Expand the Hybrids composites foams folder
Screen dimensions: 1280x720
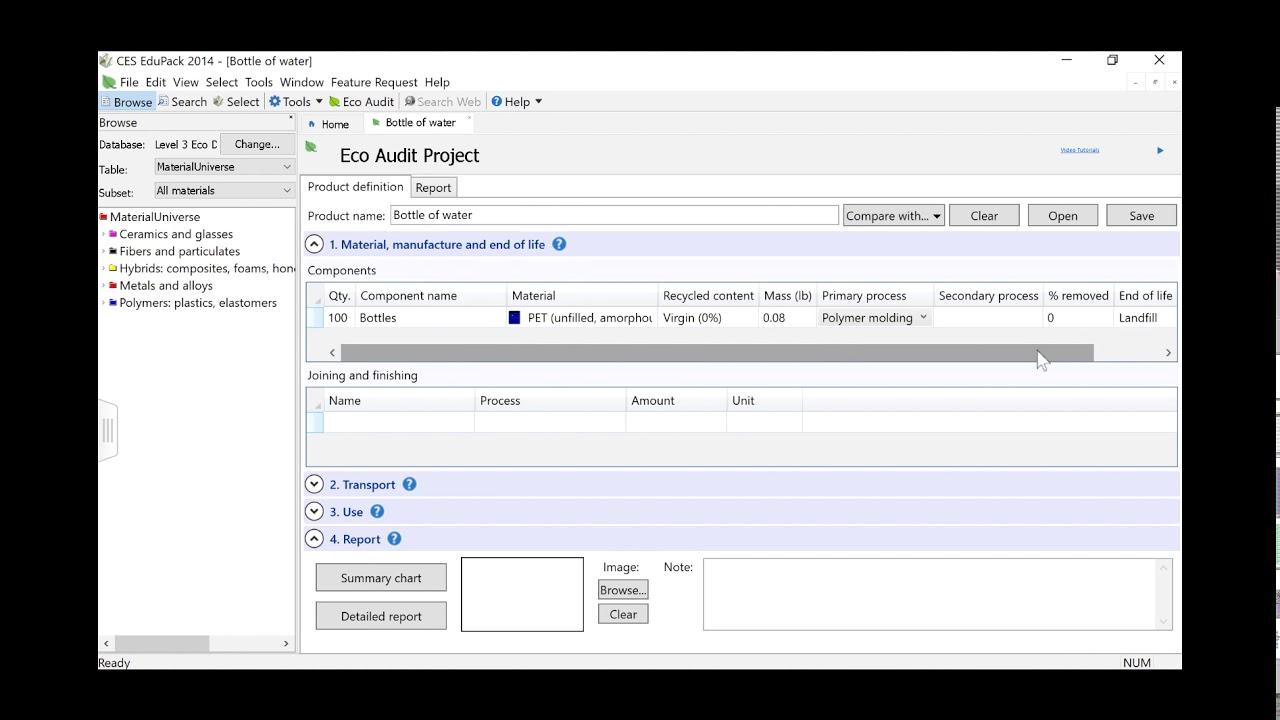pos(103,268)
